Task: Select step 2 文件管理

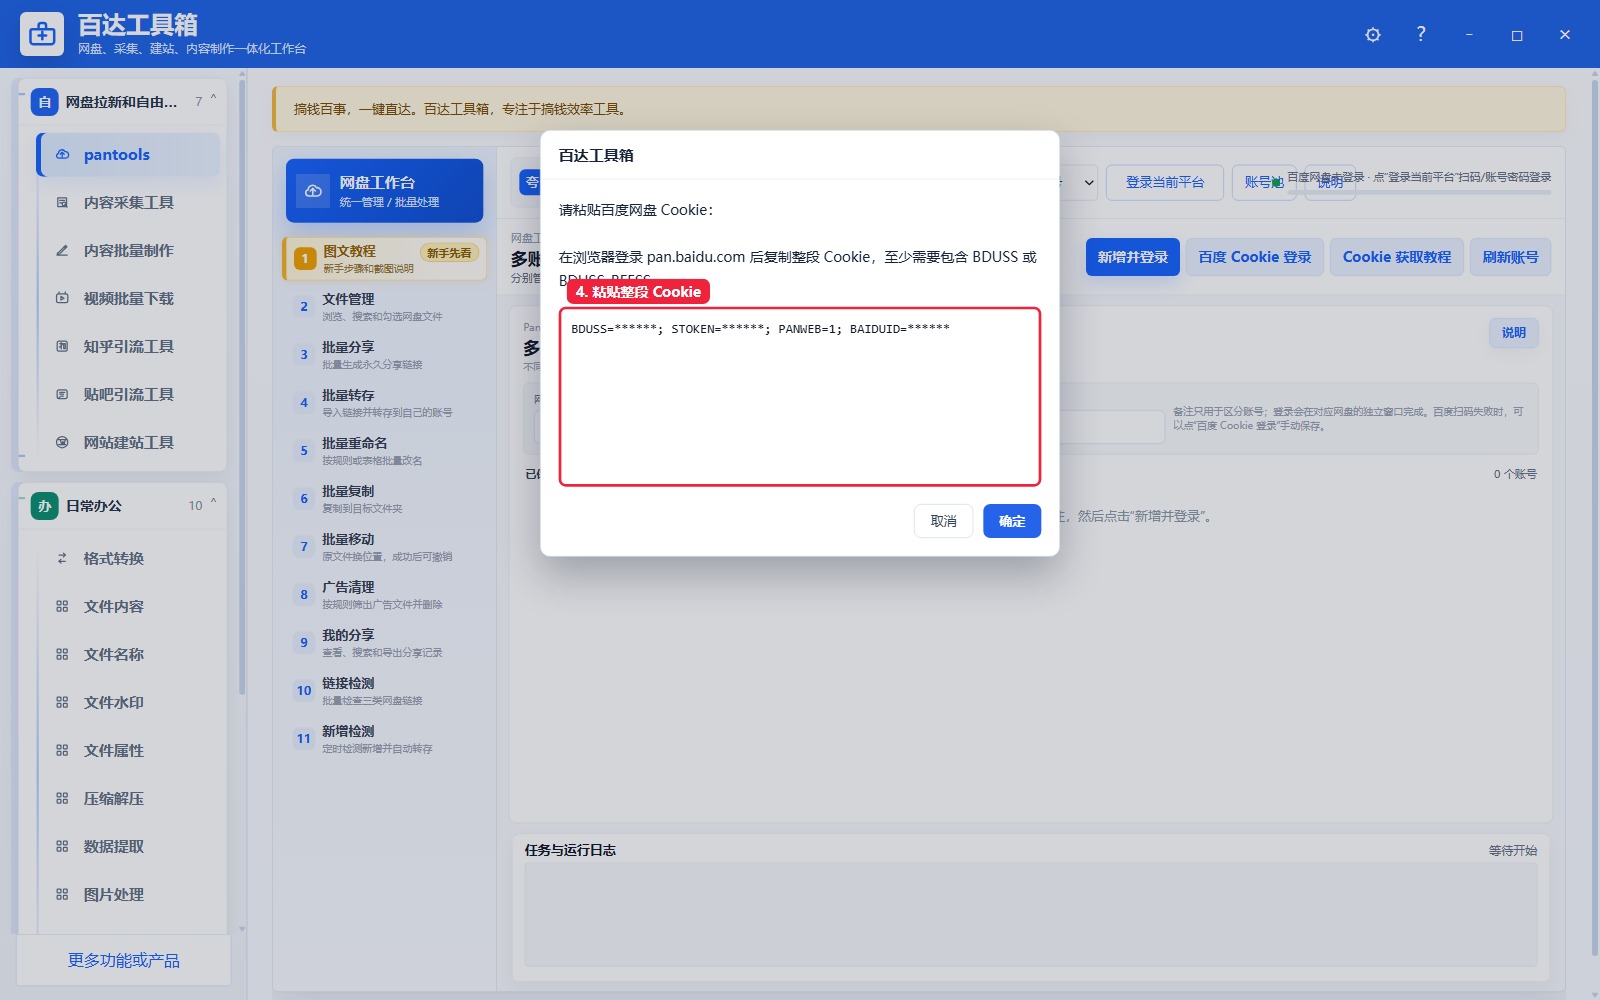Action: (385, 306)
